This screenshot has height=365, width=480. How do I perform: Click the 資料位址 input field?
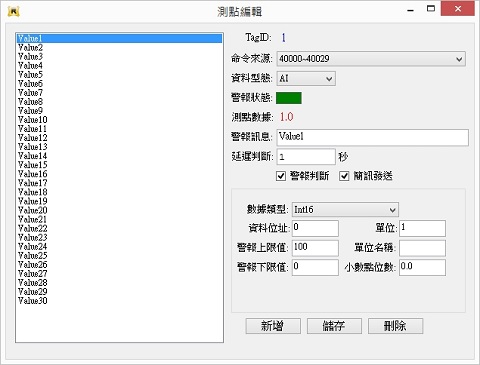point(315,228)
